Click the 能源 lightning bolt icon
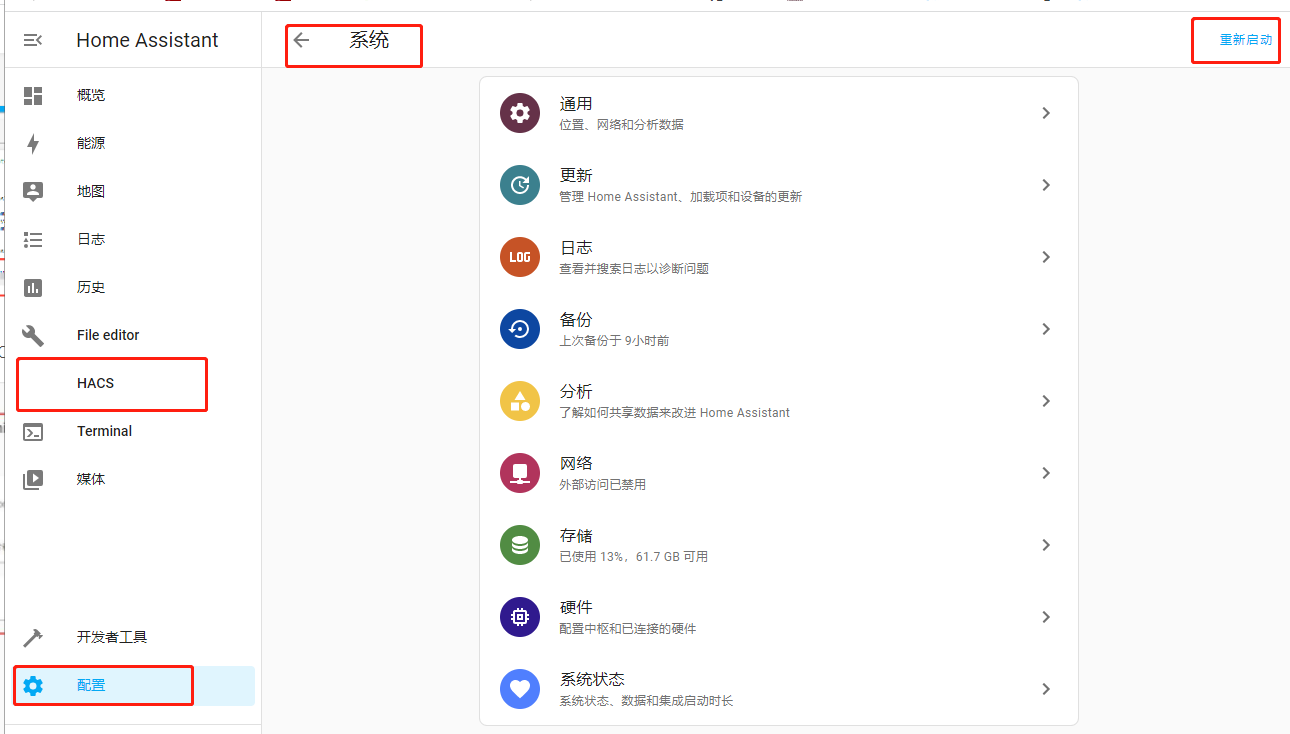1290x734 pixels. click(33, 143)
